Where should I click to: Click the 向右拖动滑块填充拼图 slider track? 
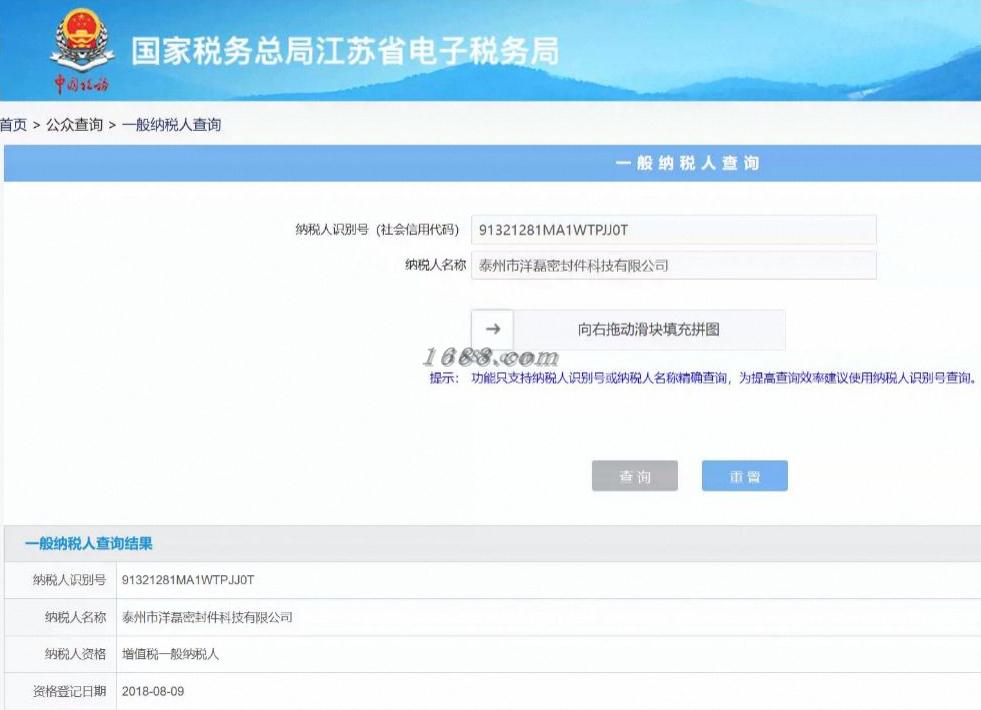[x=649, y=329]
